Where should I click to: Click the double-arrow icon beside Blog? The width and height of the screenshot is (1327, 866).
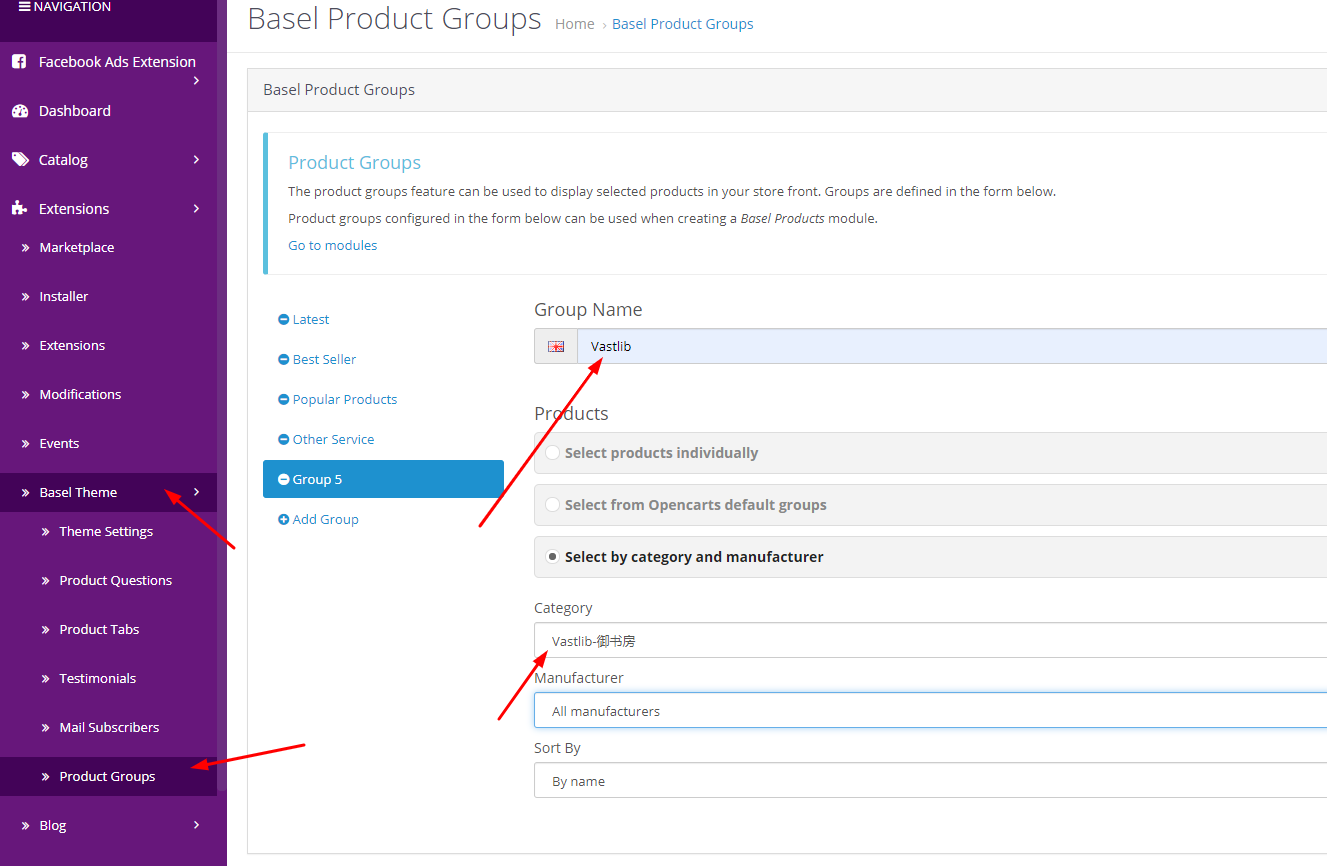click(x=26, y=826)
